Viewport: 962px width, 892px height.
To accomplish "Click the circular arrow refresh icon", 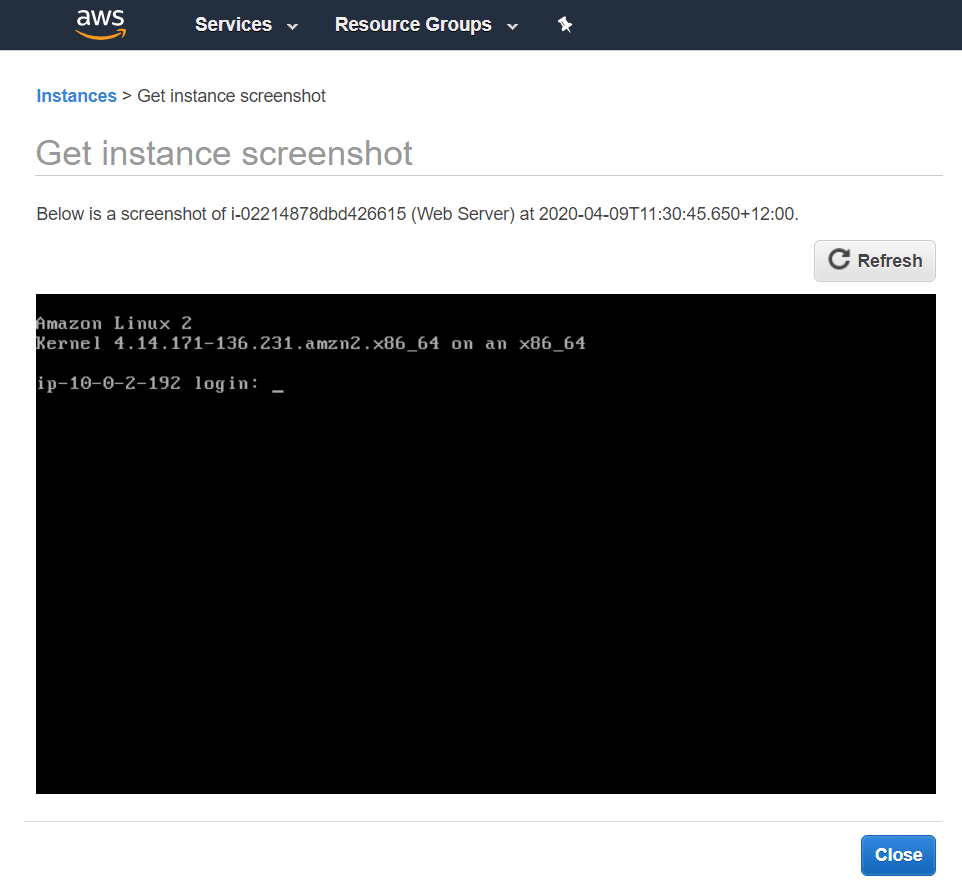I will point(839,260).
